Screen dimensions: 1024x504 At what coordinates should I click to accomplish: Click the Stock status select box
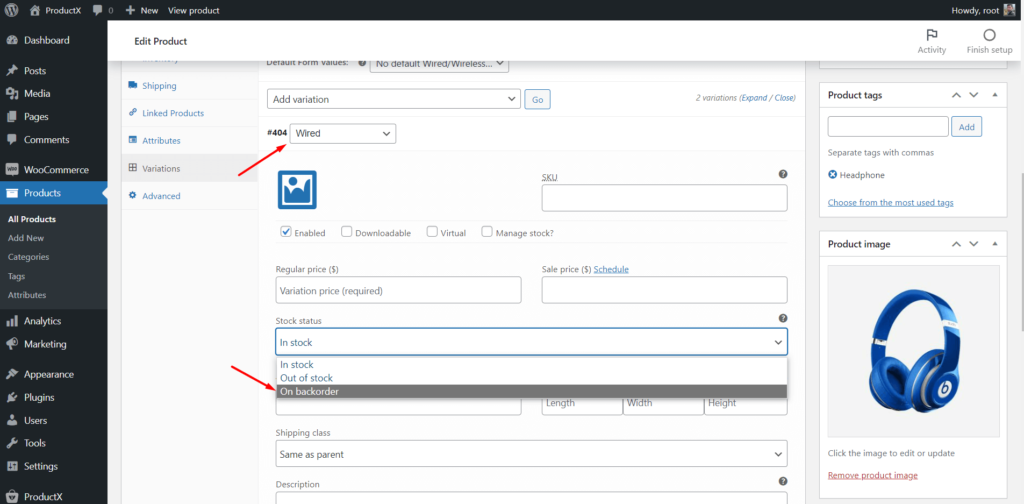[x=532, y=341]
